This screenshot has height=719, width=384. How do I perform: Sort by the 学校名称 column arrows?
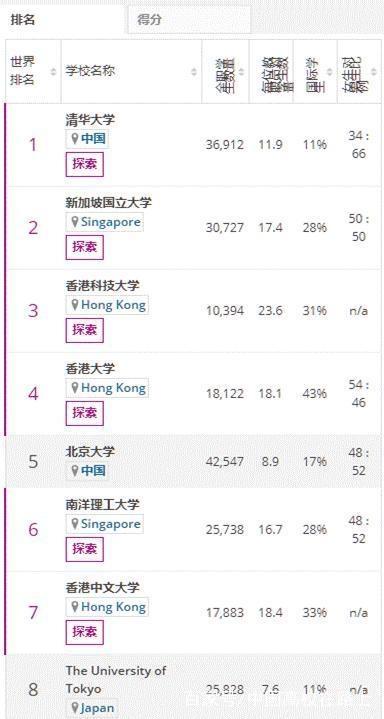[194, 72]
